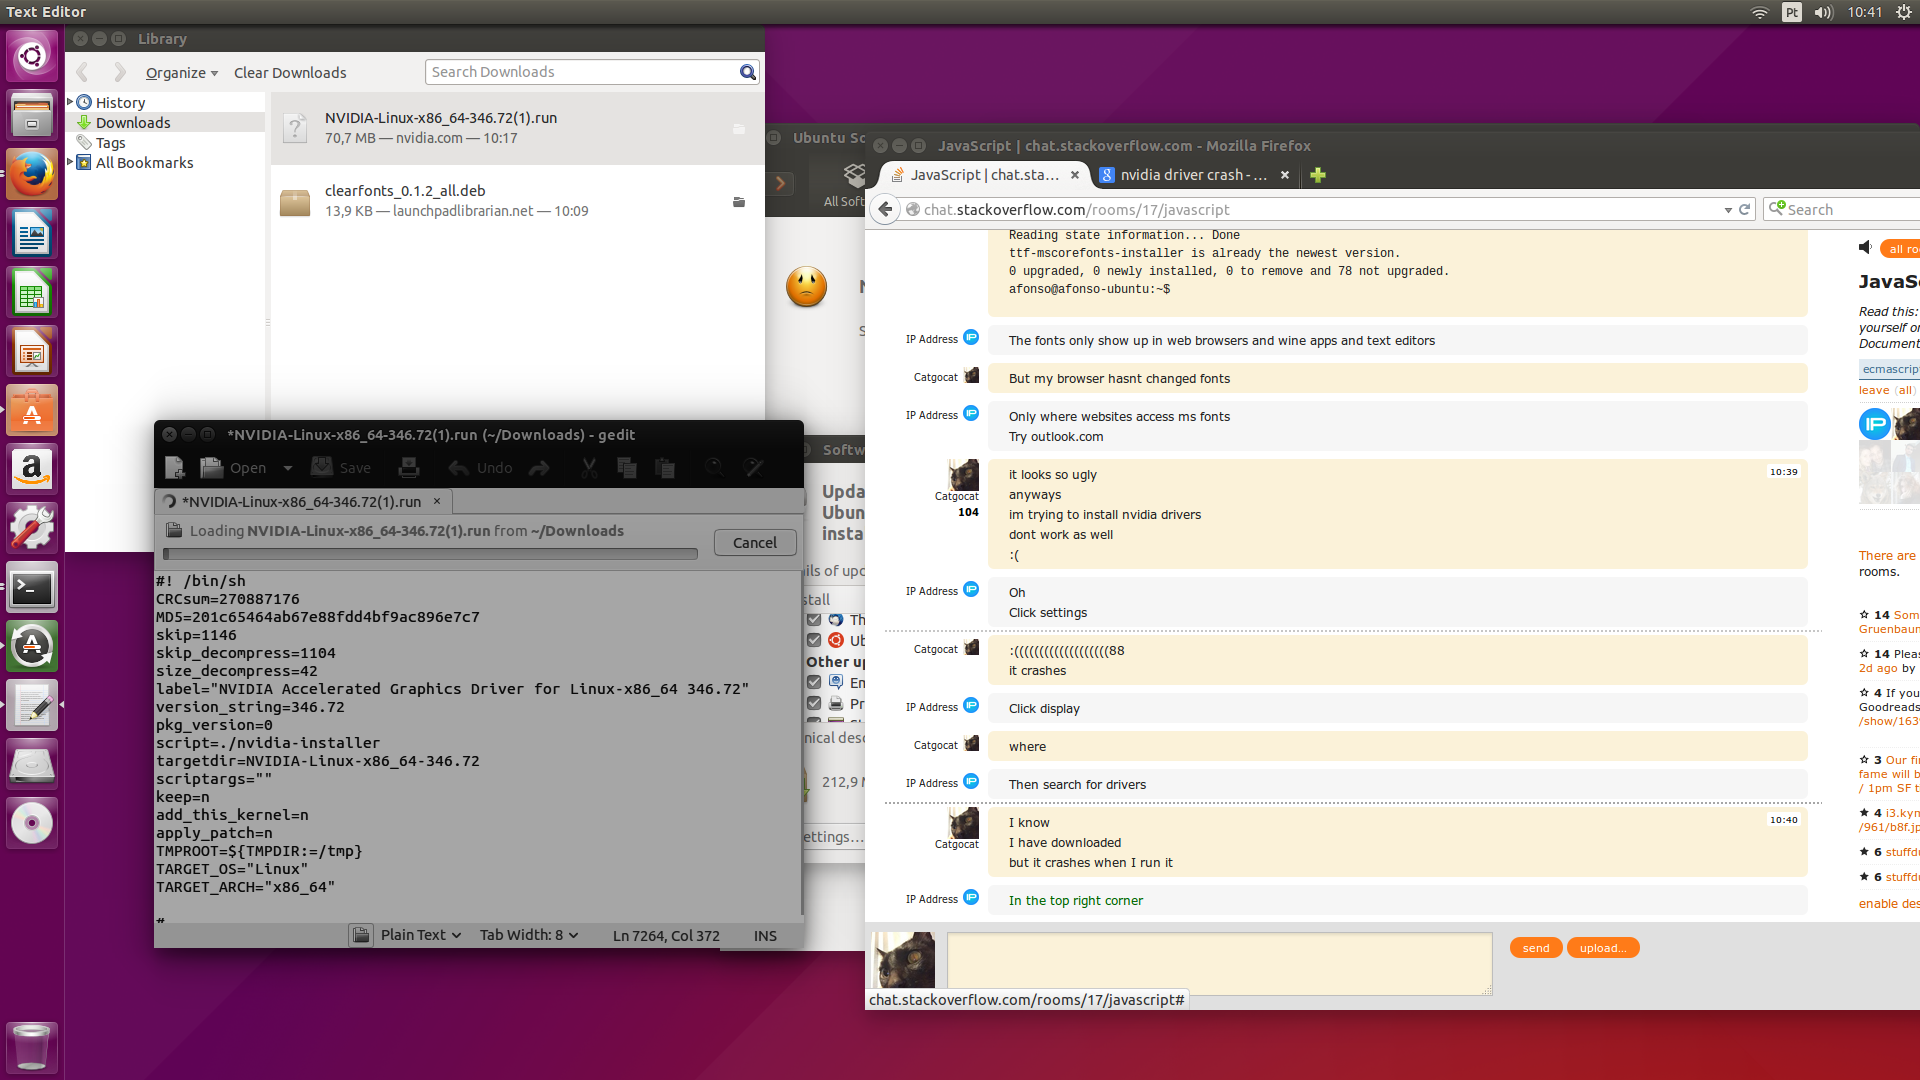Viewport: 1920px width, 1080px height.
Task: Click the Find and Replace icon in gedit
Action: pos(753,467)
